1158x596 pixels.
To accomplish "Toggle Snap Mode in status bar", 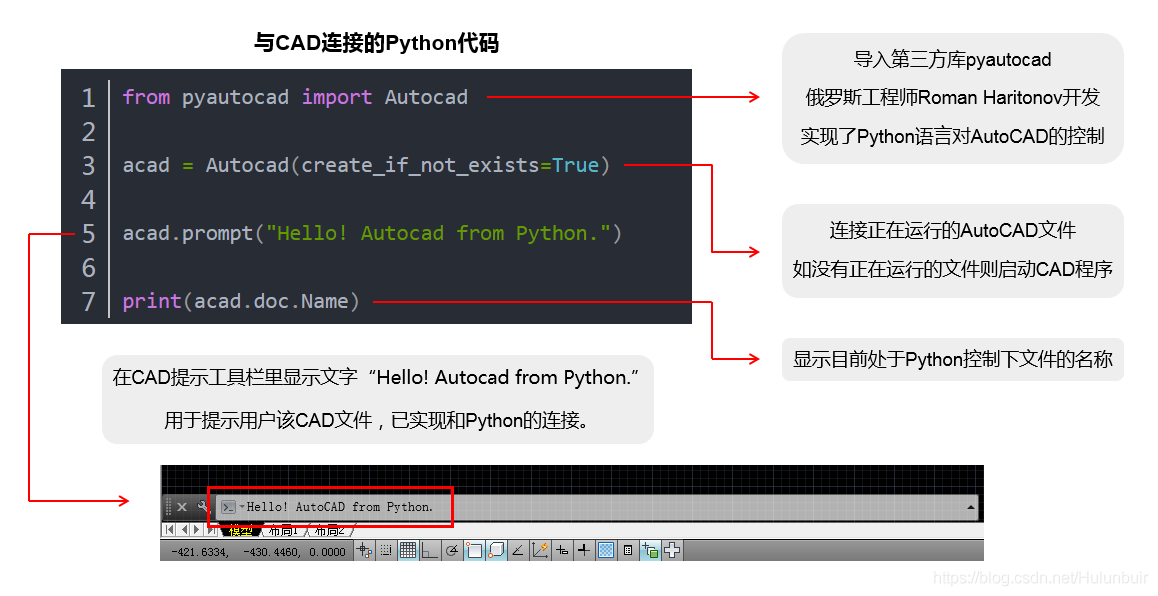I will pyautogui.click(x=385, y=549).
